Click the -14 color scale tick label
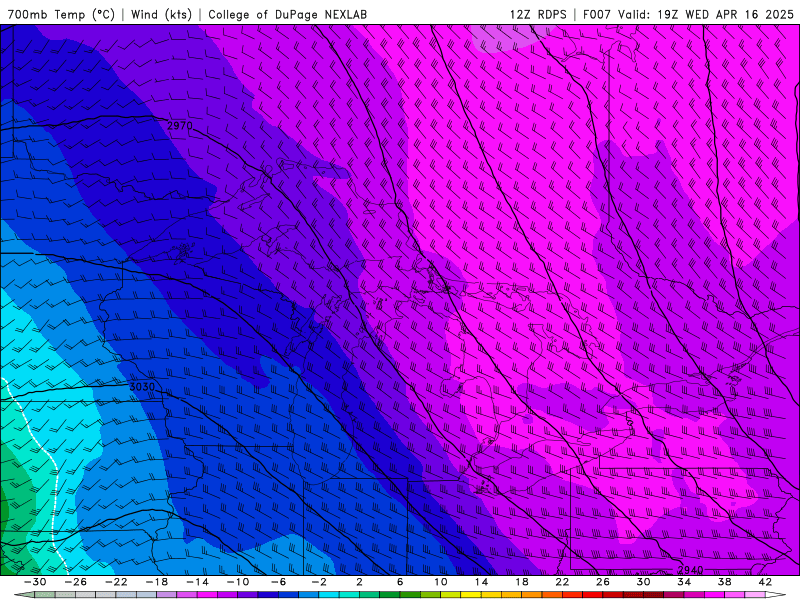Image resolution: width=800 pixels, height=600 pixels. [197, 582]
